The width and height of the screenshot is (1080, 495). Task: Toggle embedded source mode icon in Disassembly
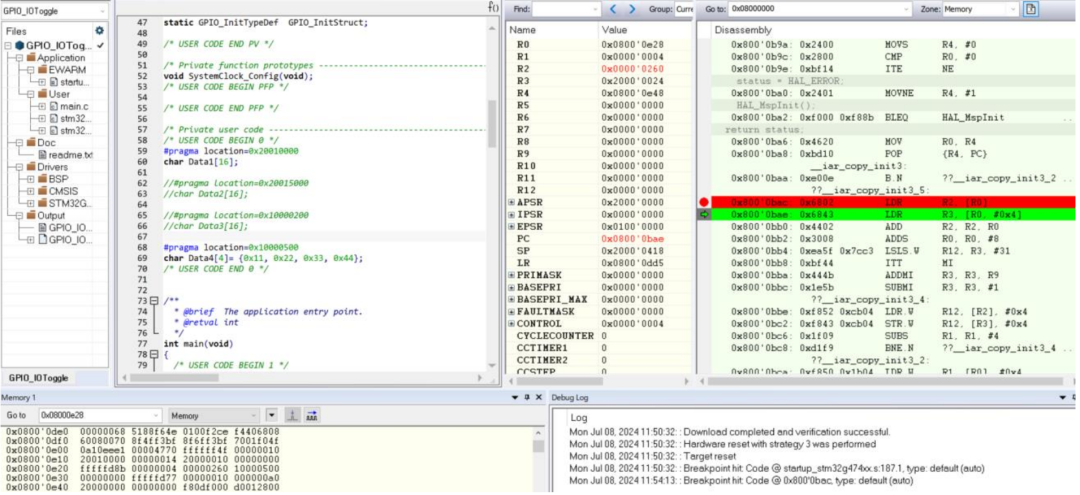pyautogui.click(x=1031, y=10)
